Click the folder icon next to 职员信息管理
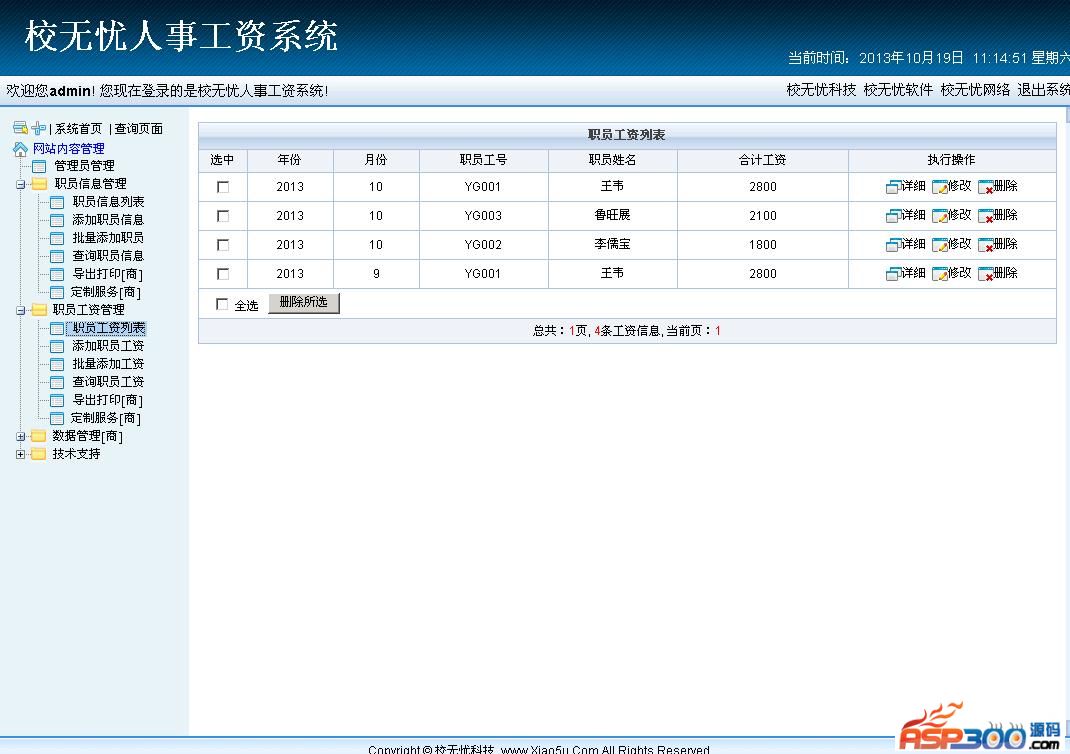This screenshot has height=754, width=1070. click(x=39, y=184)
